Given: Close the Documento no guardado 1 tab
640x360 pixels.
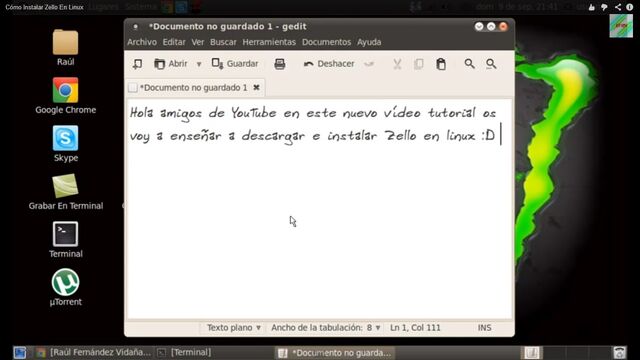Looking at the screenshot, I should coord(256,87).
